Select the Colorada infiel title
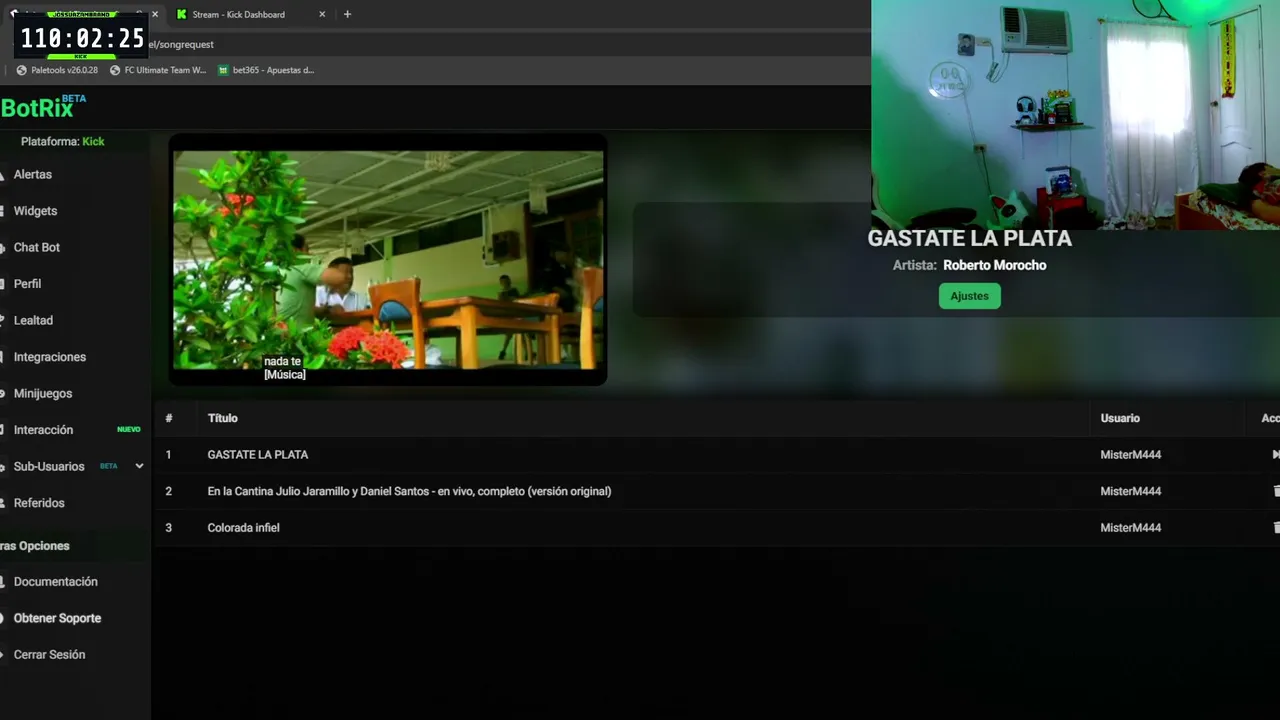This screenshot has height=720, width=1280. pos(243,528)
